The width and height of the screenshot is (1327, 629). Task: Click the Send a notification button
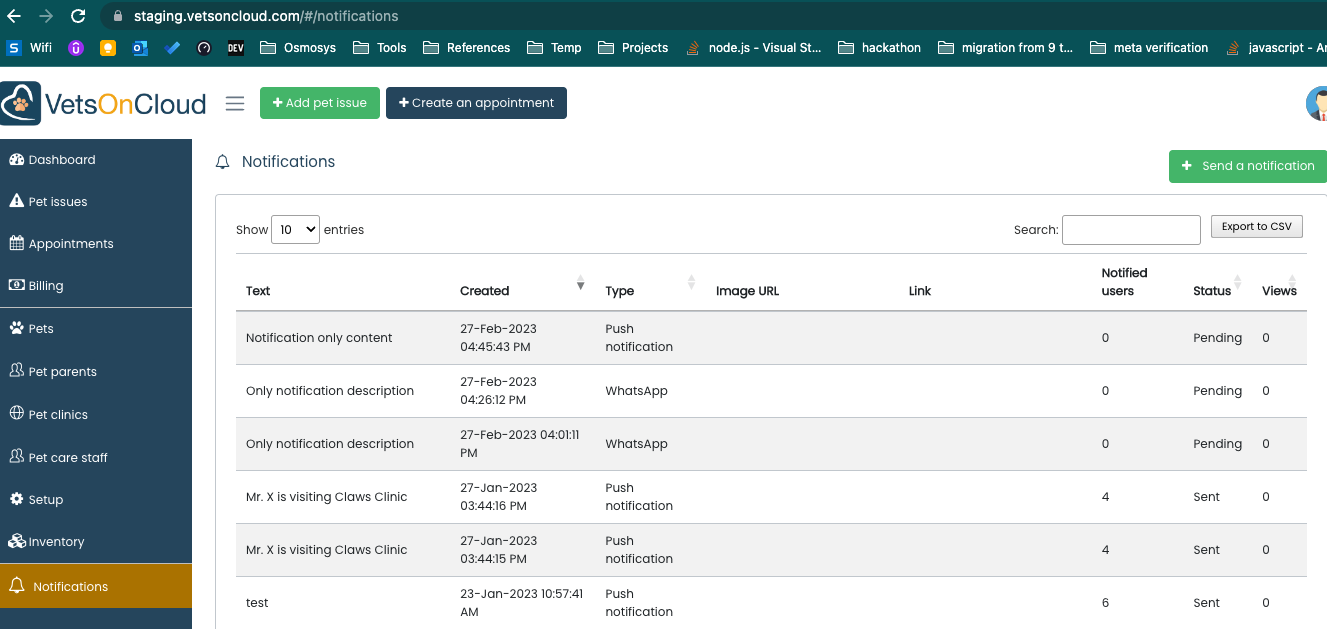tap(1247, 166)
